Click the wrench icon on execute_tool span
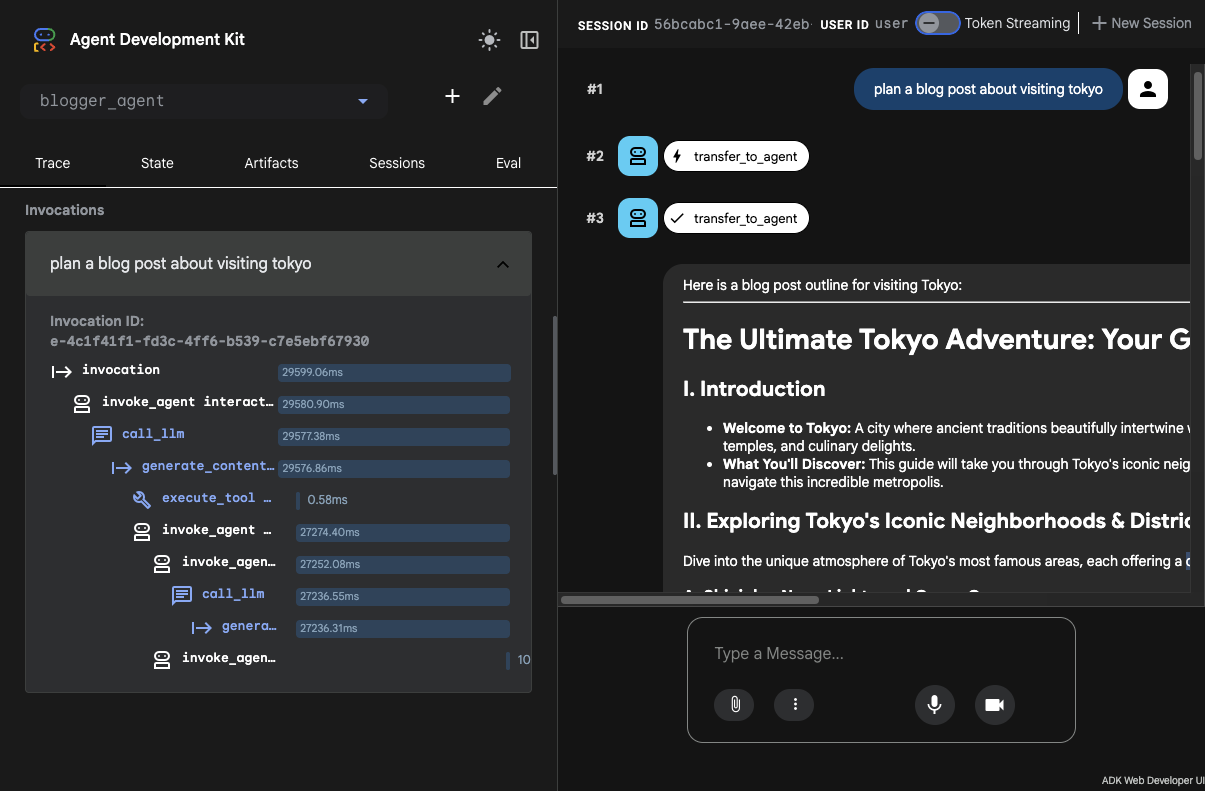The width and height of the screenshot is (1205, 791). [142, 499]
